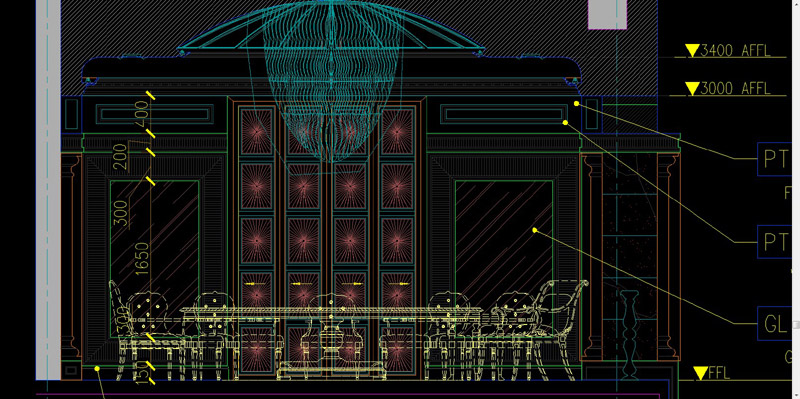Screen dimensions: 800x399
Task: Select the GL material tag box
Action: click(x=774, y=323)
